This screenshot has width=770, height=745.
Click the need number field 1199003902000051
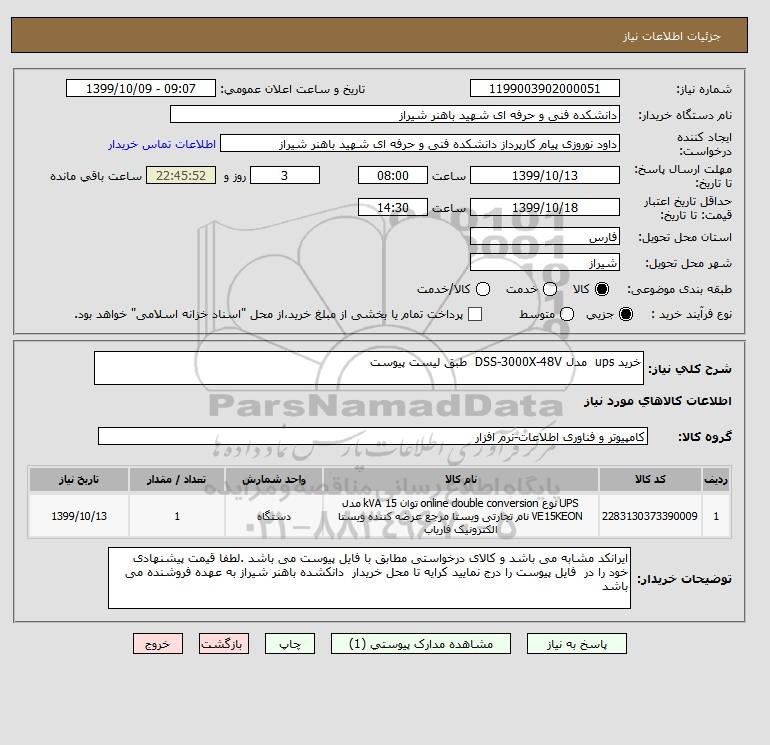click(x=545, y=89)
